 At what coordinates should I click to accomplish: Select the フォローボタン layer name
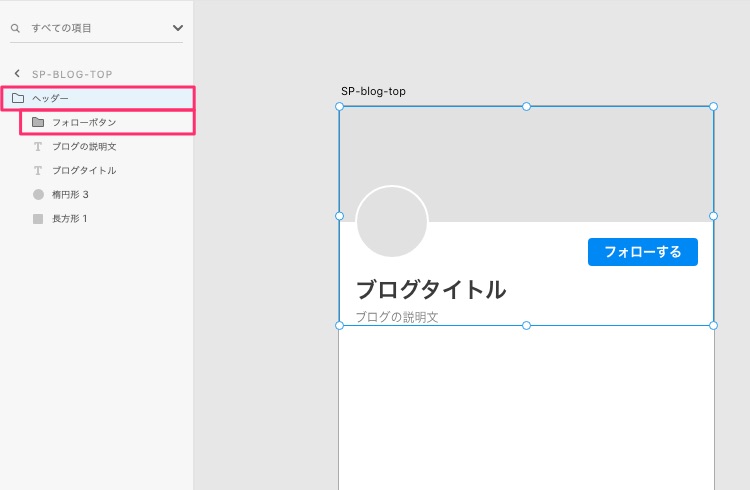tap(84, 122)
